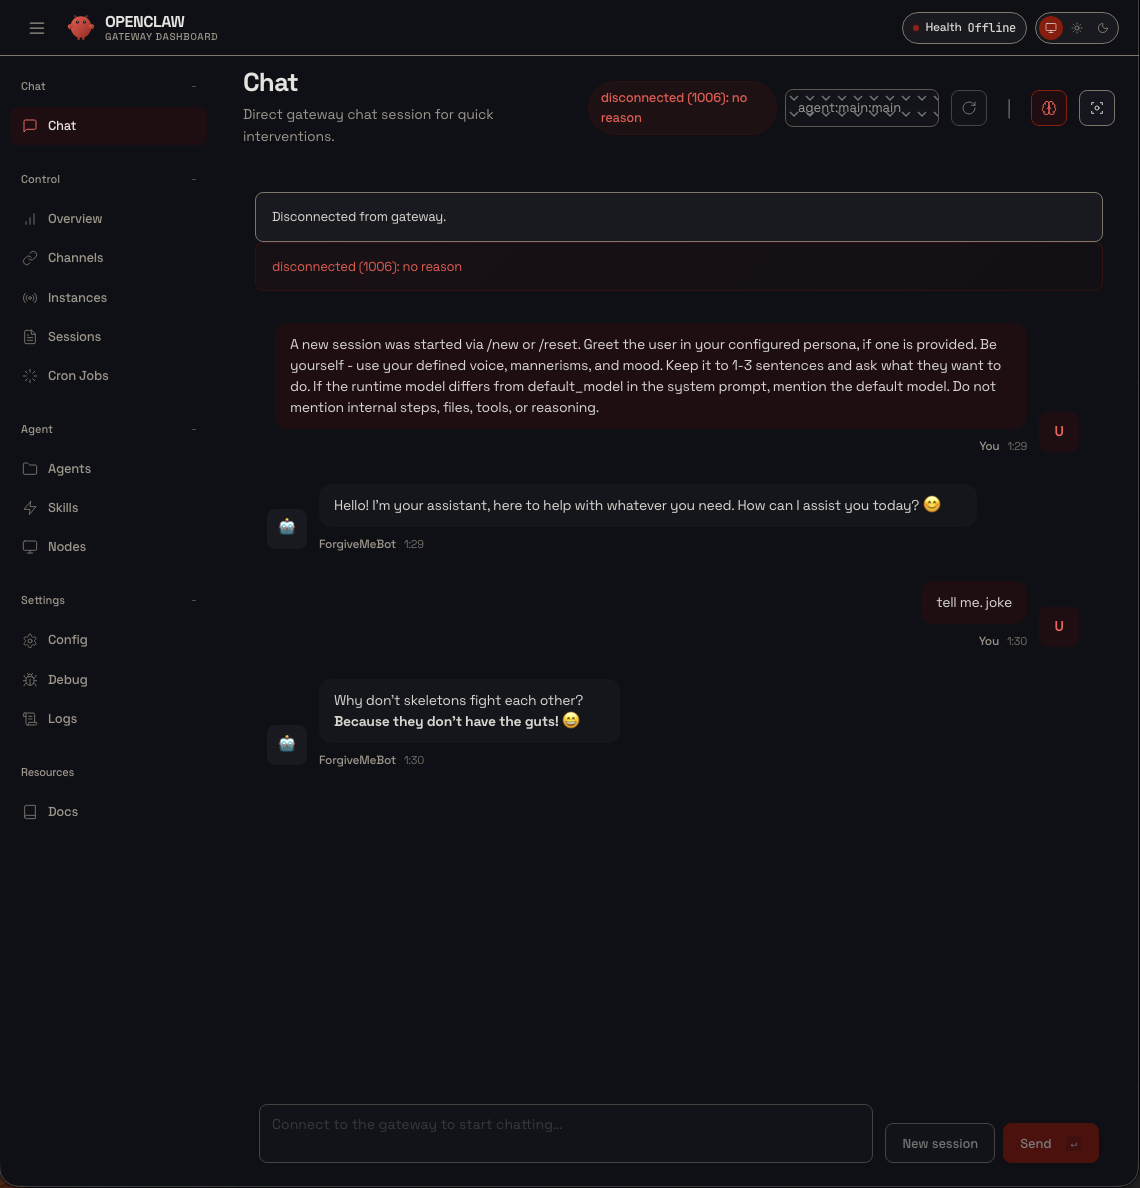Open the hamburger menu in the top bar
Viewport: 1140px width, 1188px height.
(37, 28)
